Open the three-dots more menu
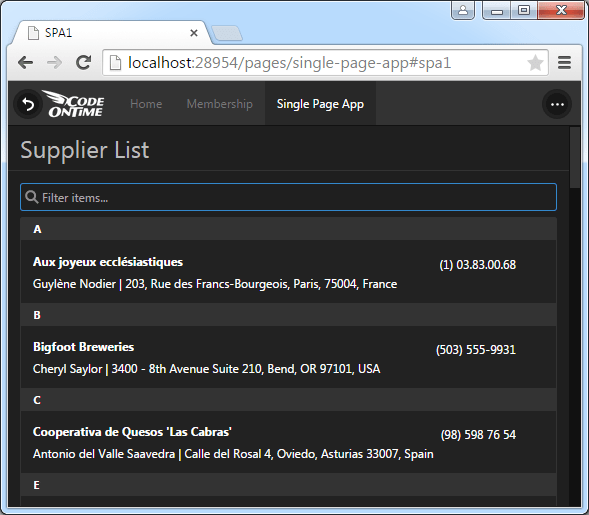This screenshot has height=515, width=589. pos(557,104)
